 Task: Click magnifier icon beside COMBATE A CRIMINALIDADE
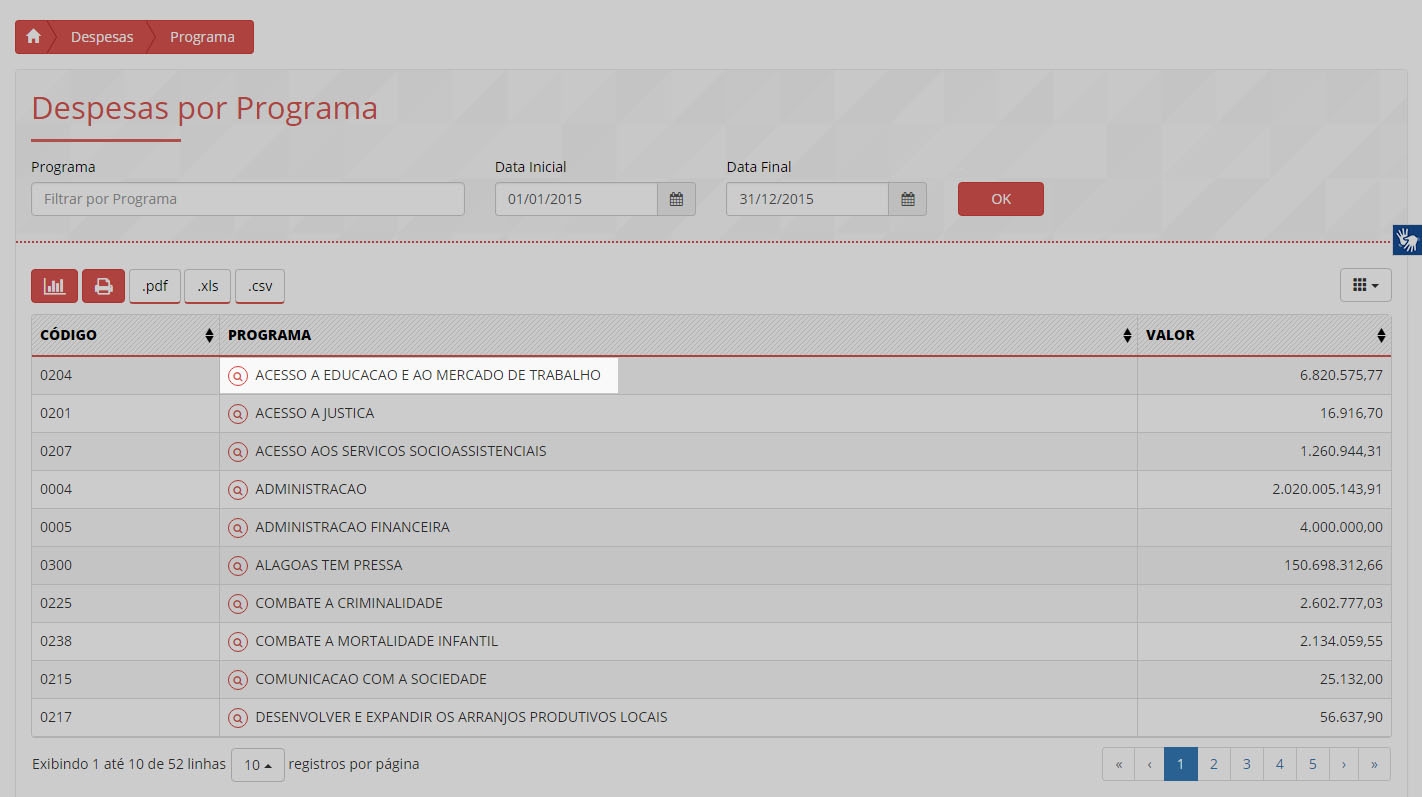click(x=237, y=604)
